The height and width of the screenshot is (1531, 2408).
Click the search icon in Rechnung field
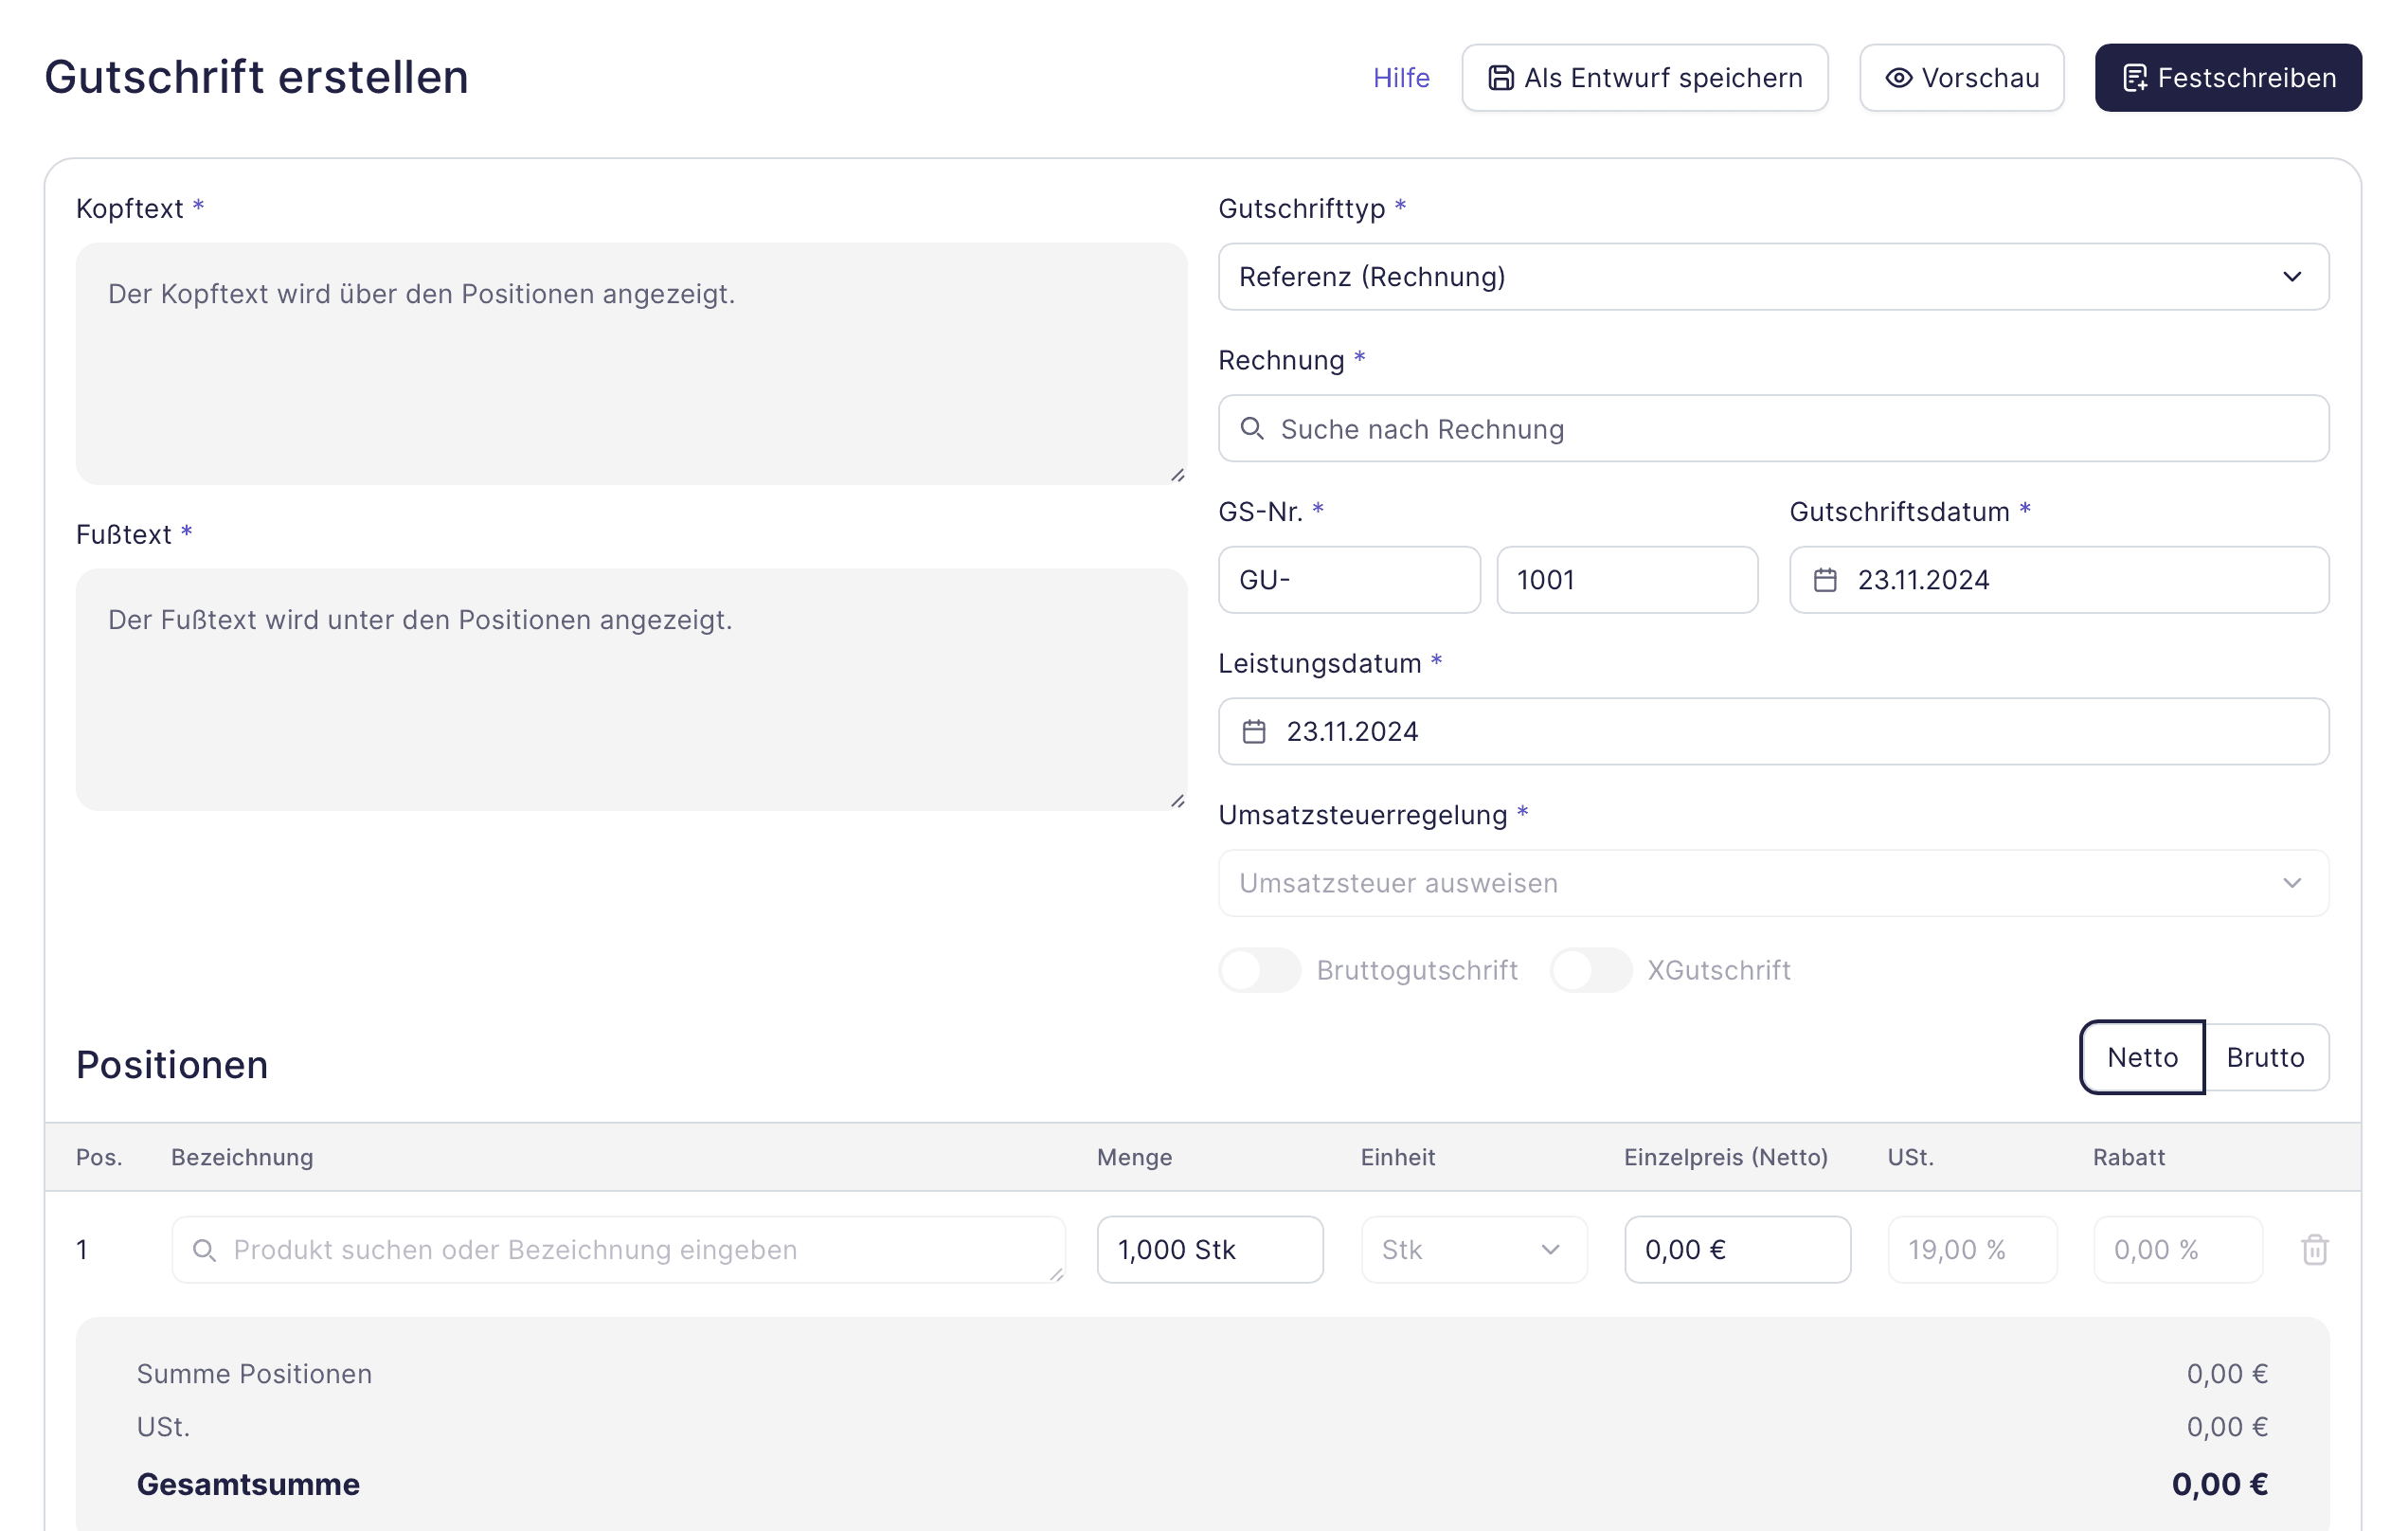(1251, 429)
